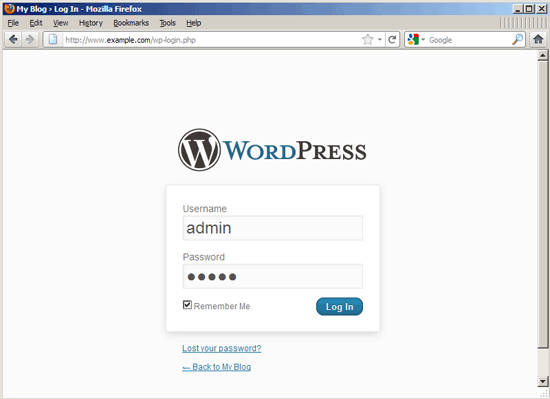Click the page icon in address bar
The height and width of the screenshot is (399, 550).
click(53, 39)
